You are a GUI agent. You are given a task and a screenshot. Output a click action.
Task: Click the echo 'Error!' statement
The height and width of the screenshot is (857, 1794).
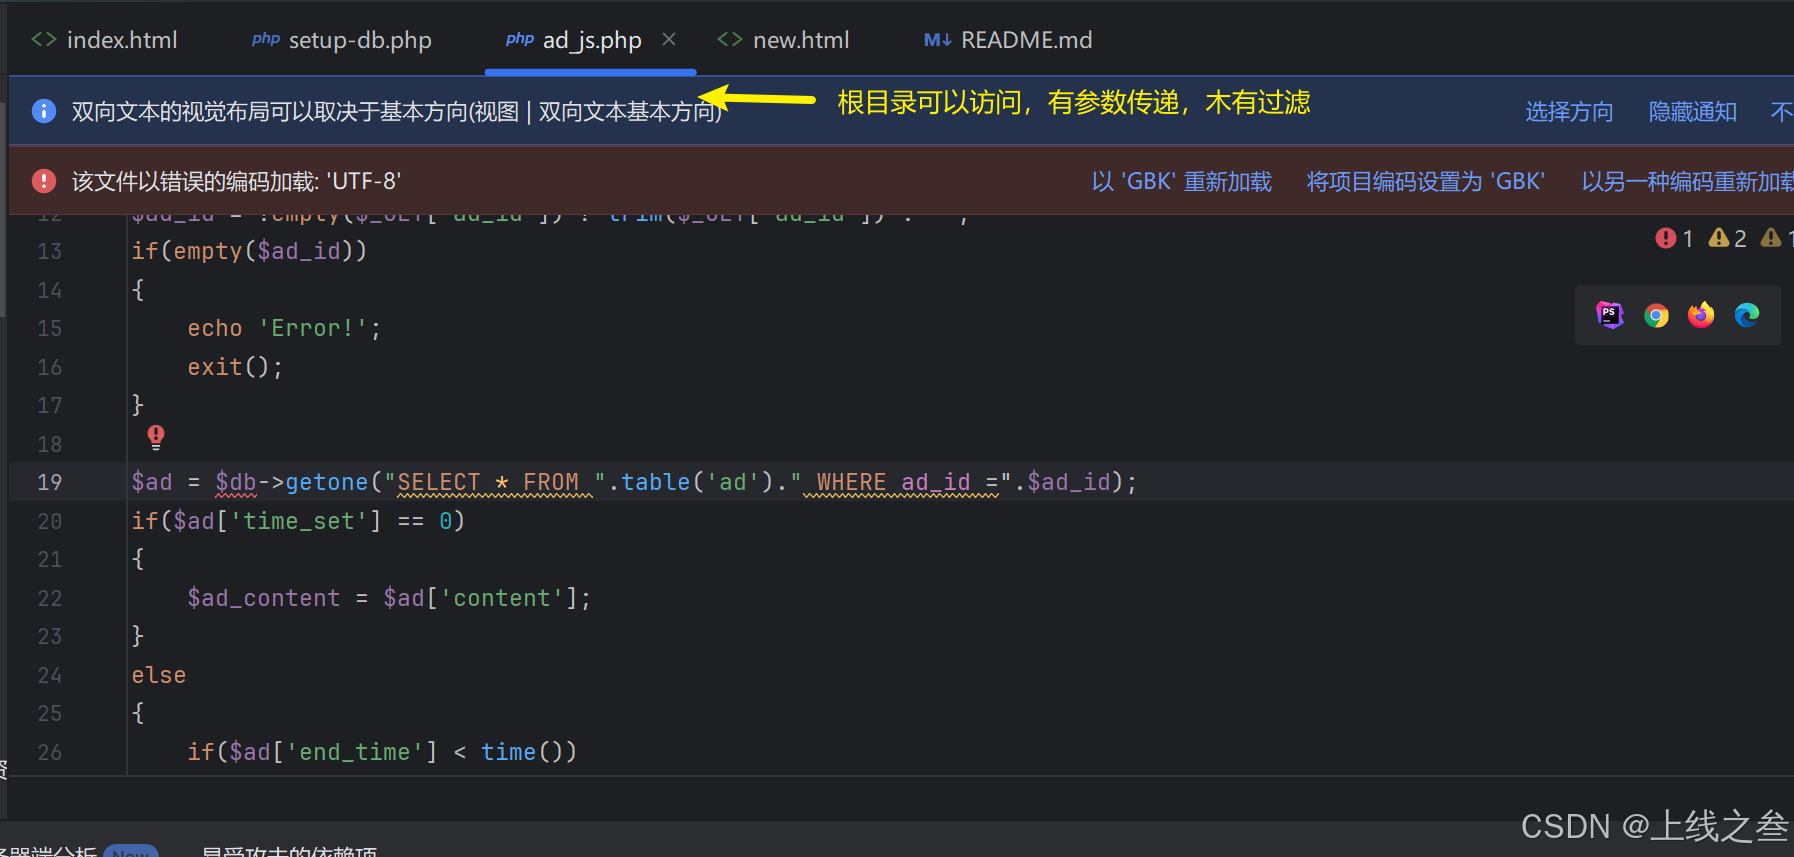(x=285, y=329)
